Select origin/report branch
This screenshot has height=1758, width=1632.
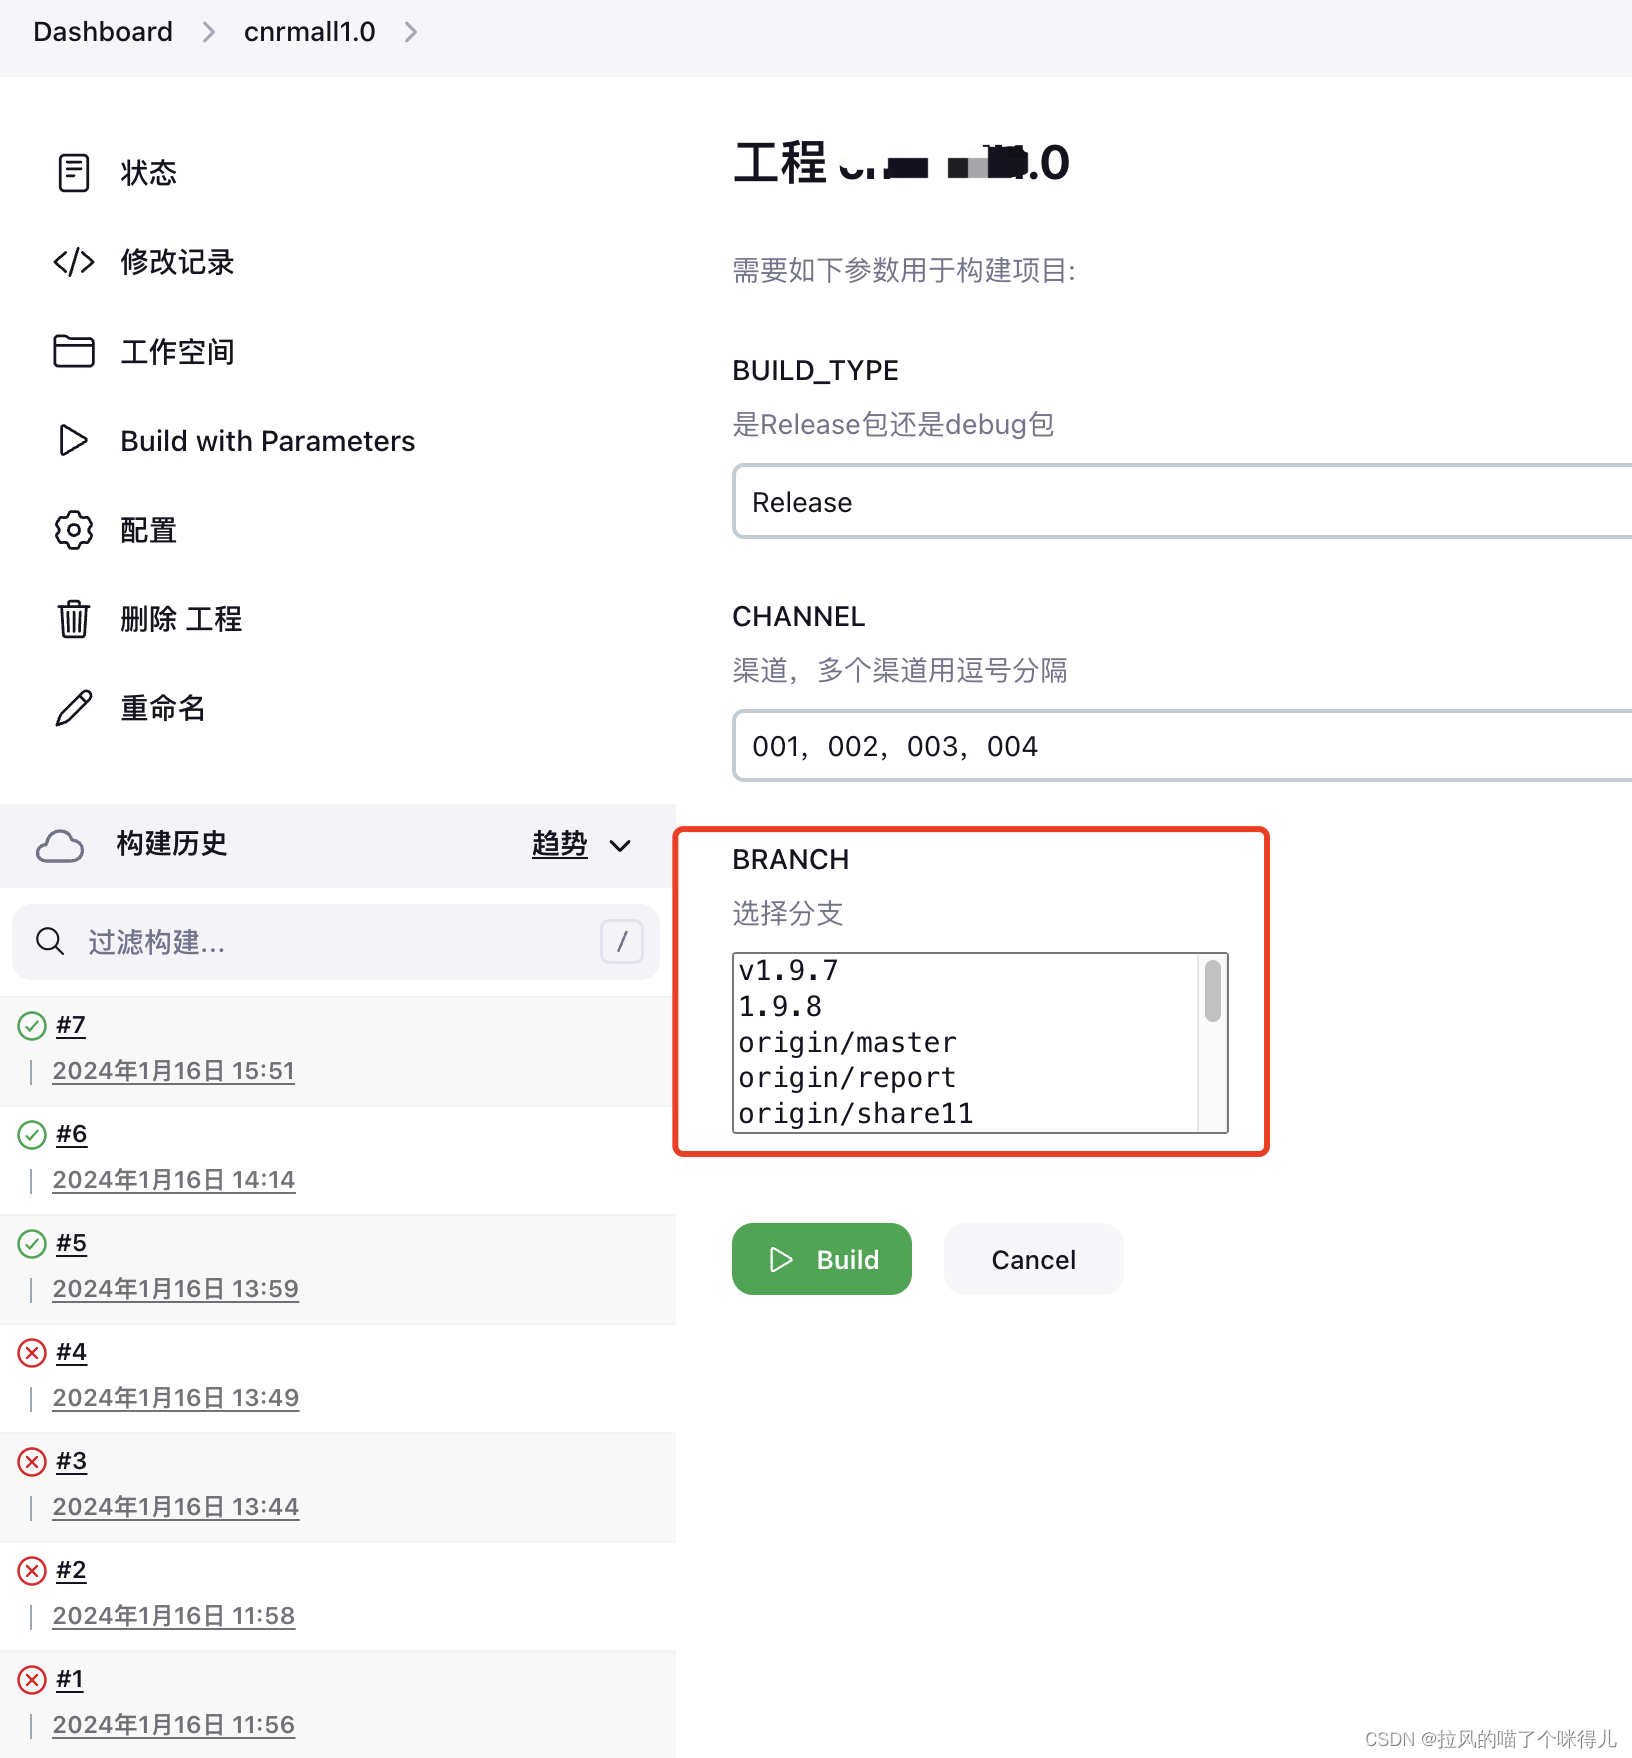pyautogui.click(x=966, y=1078)
